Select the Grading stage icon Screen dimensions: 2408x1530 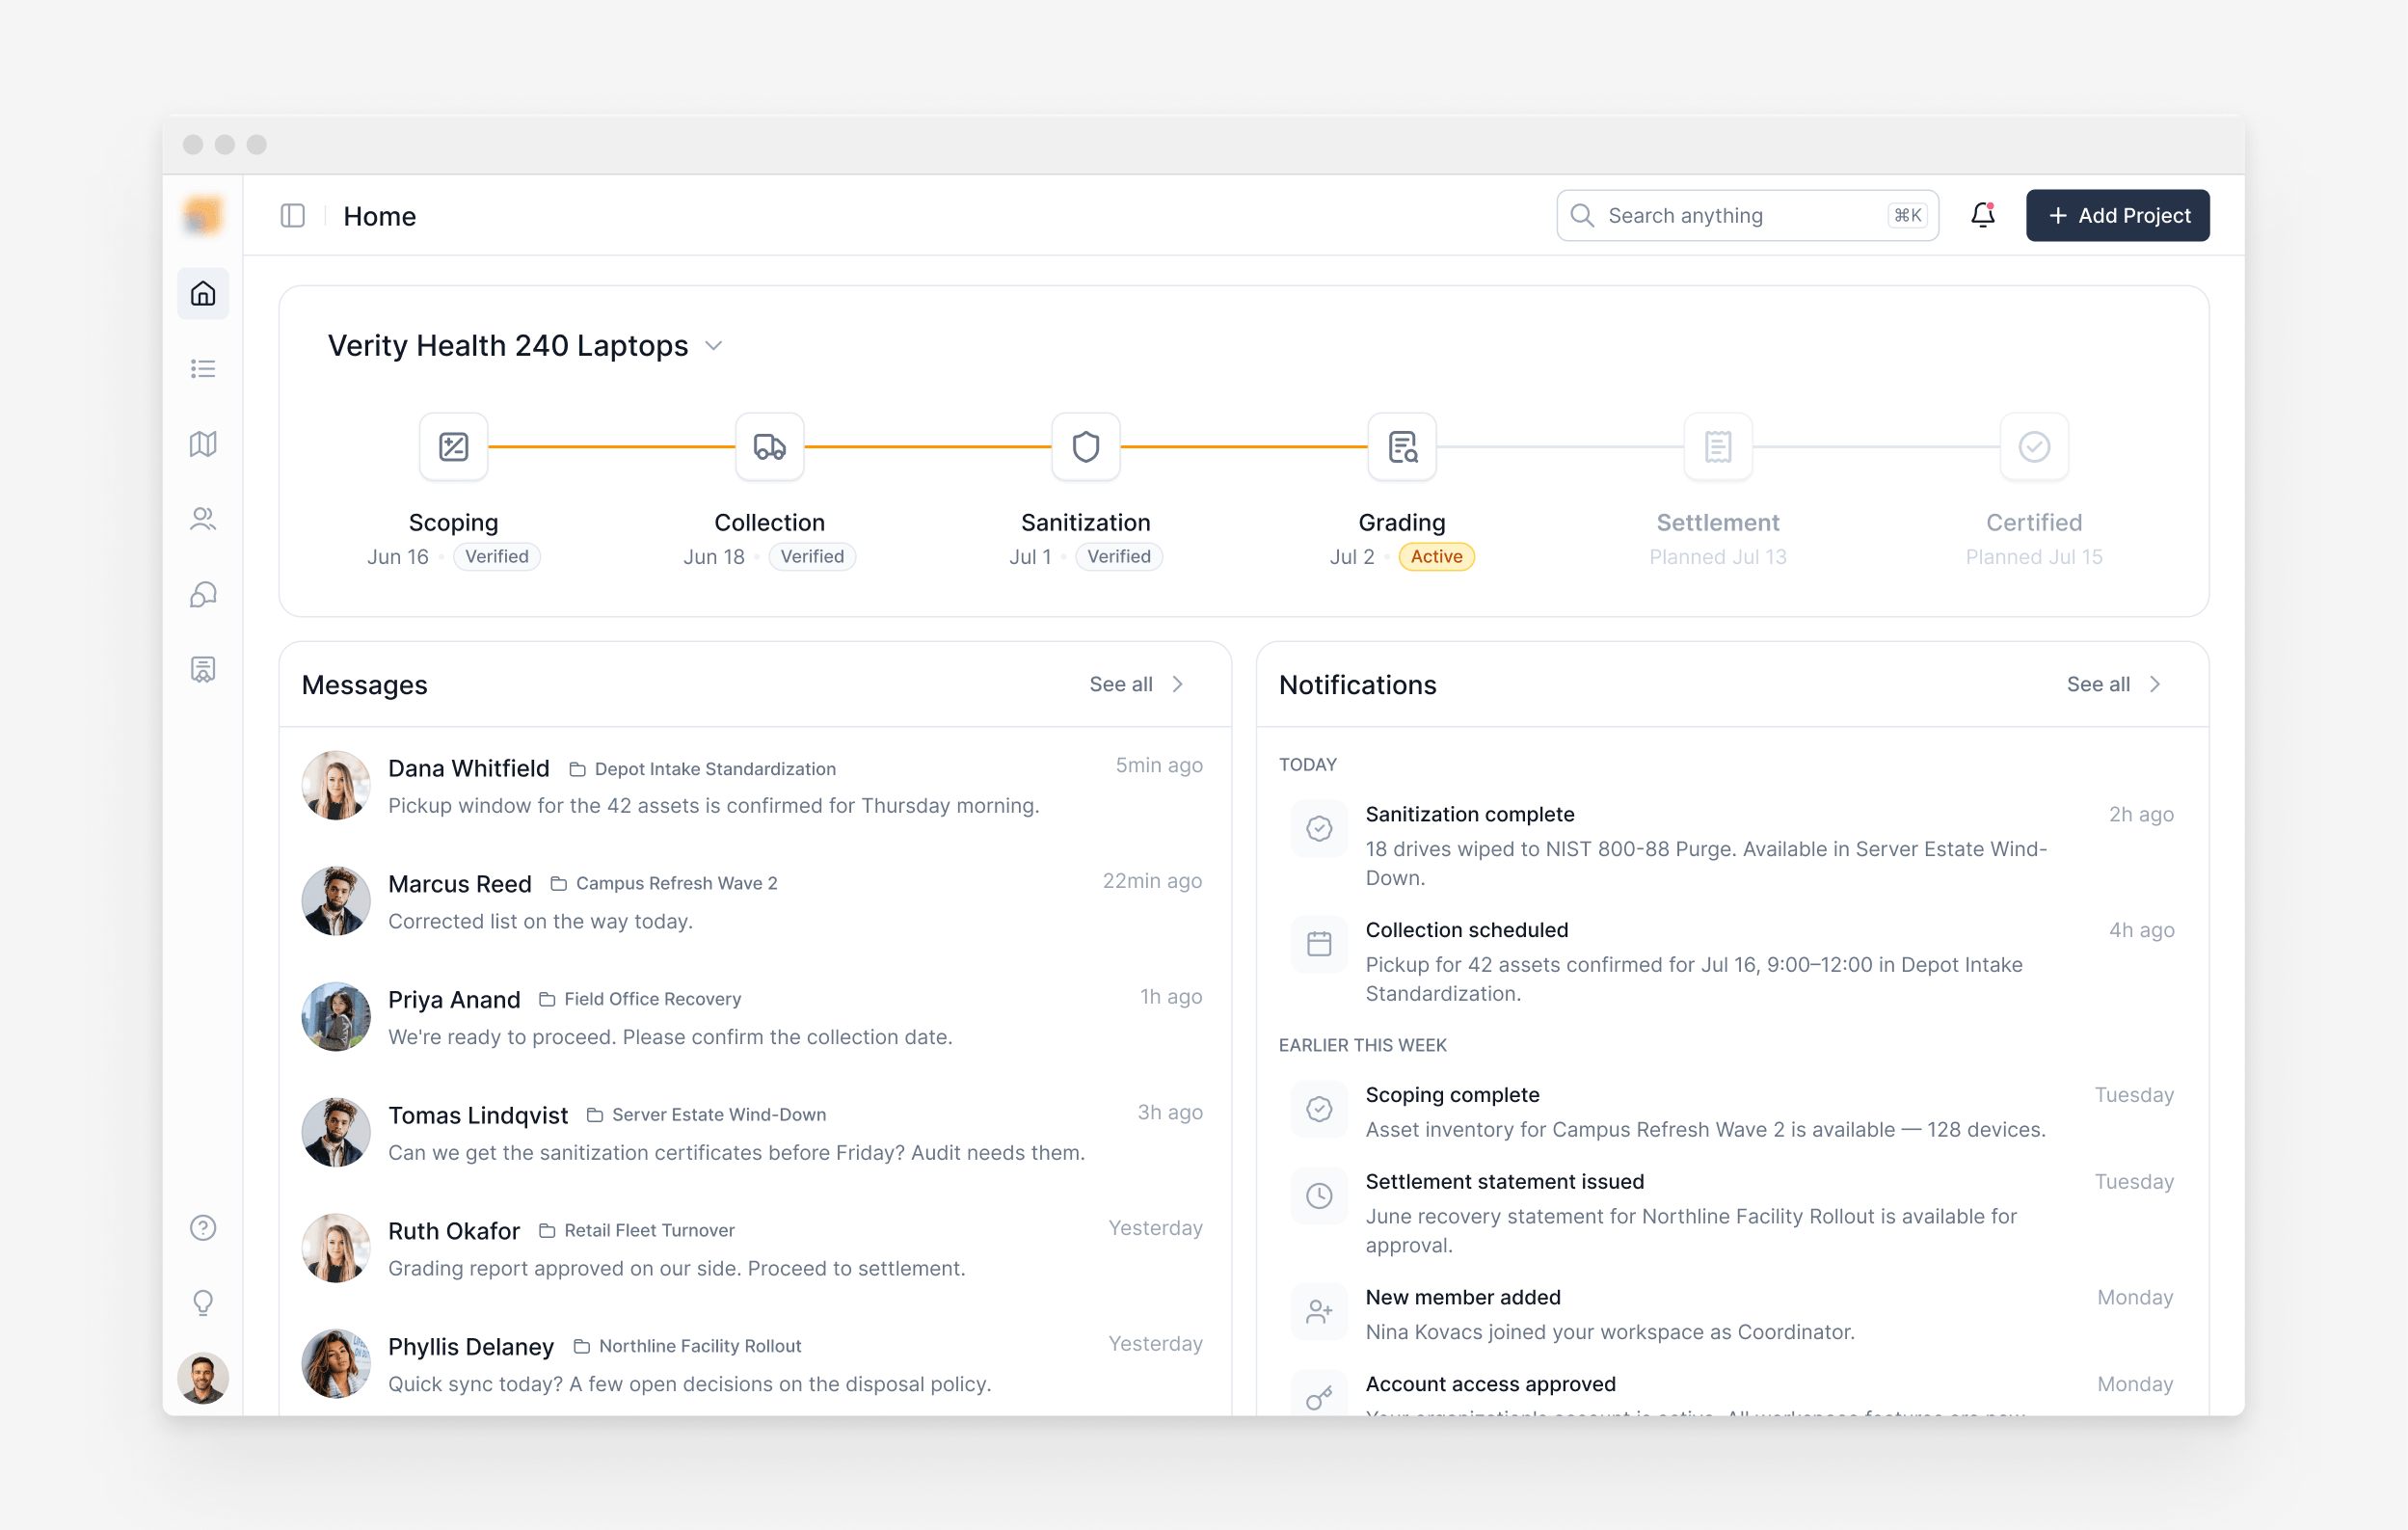coord(1402,446)
